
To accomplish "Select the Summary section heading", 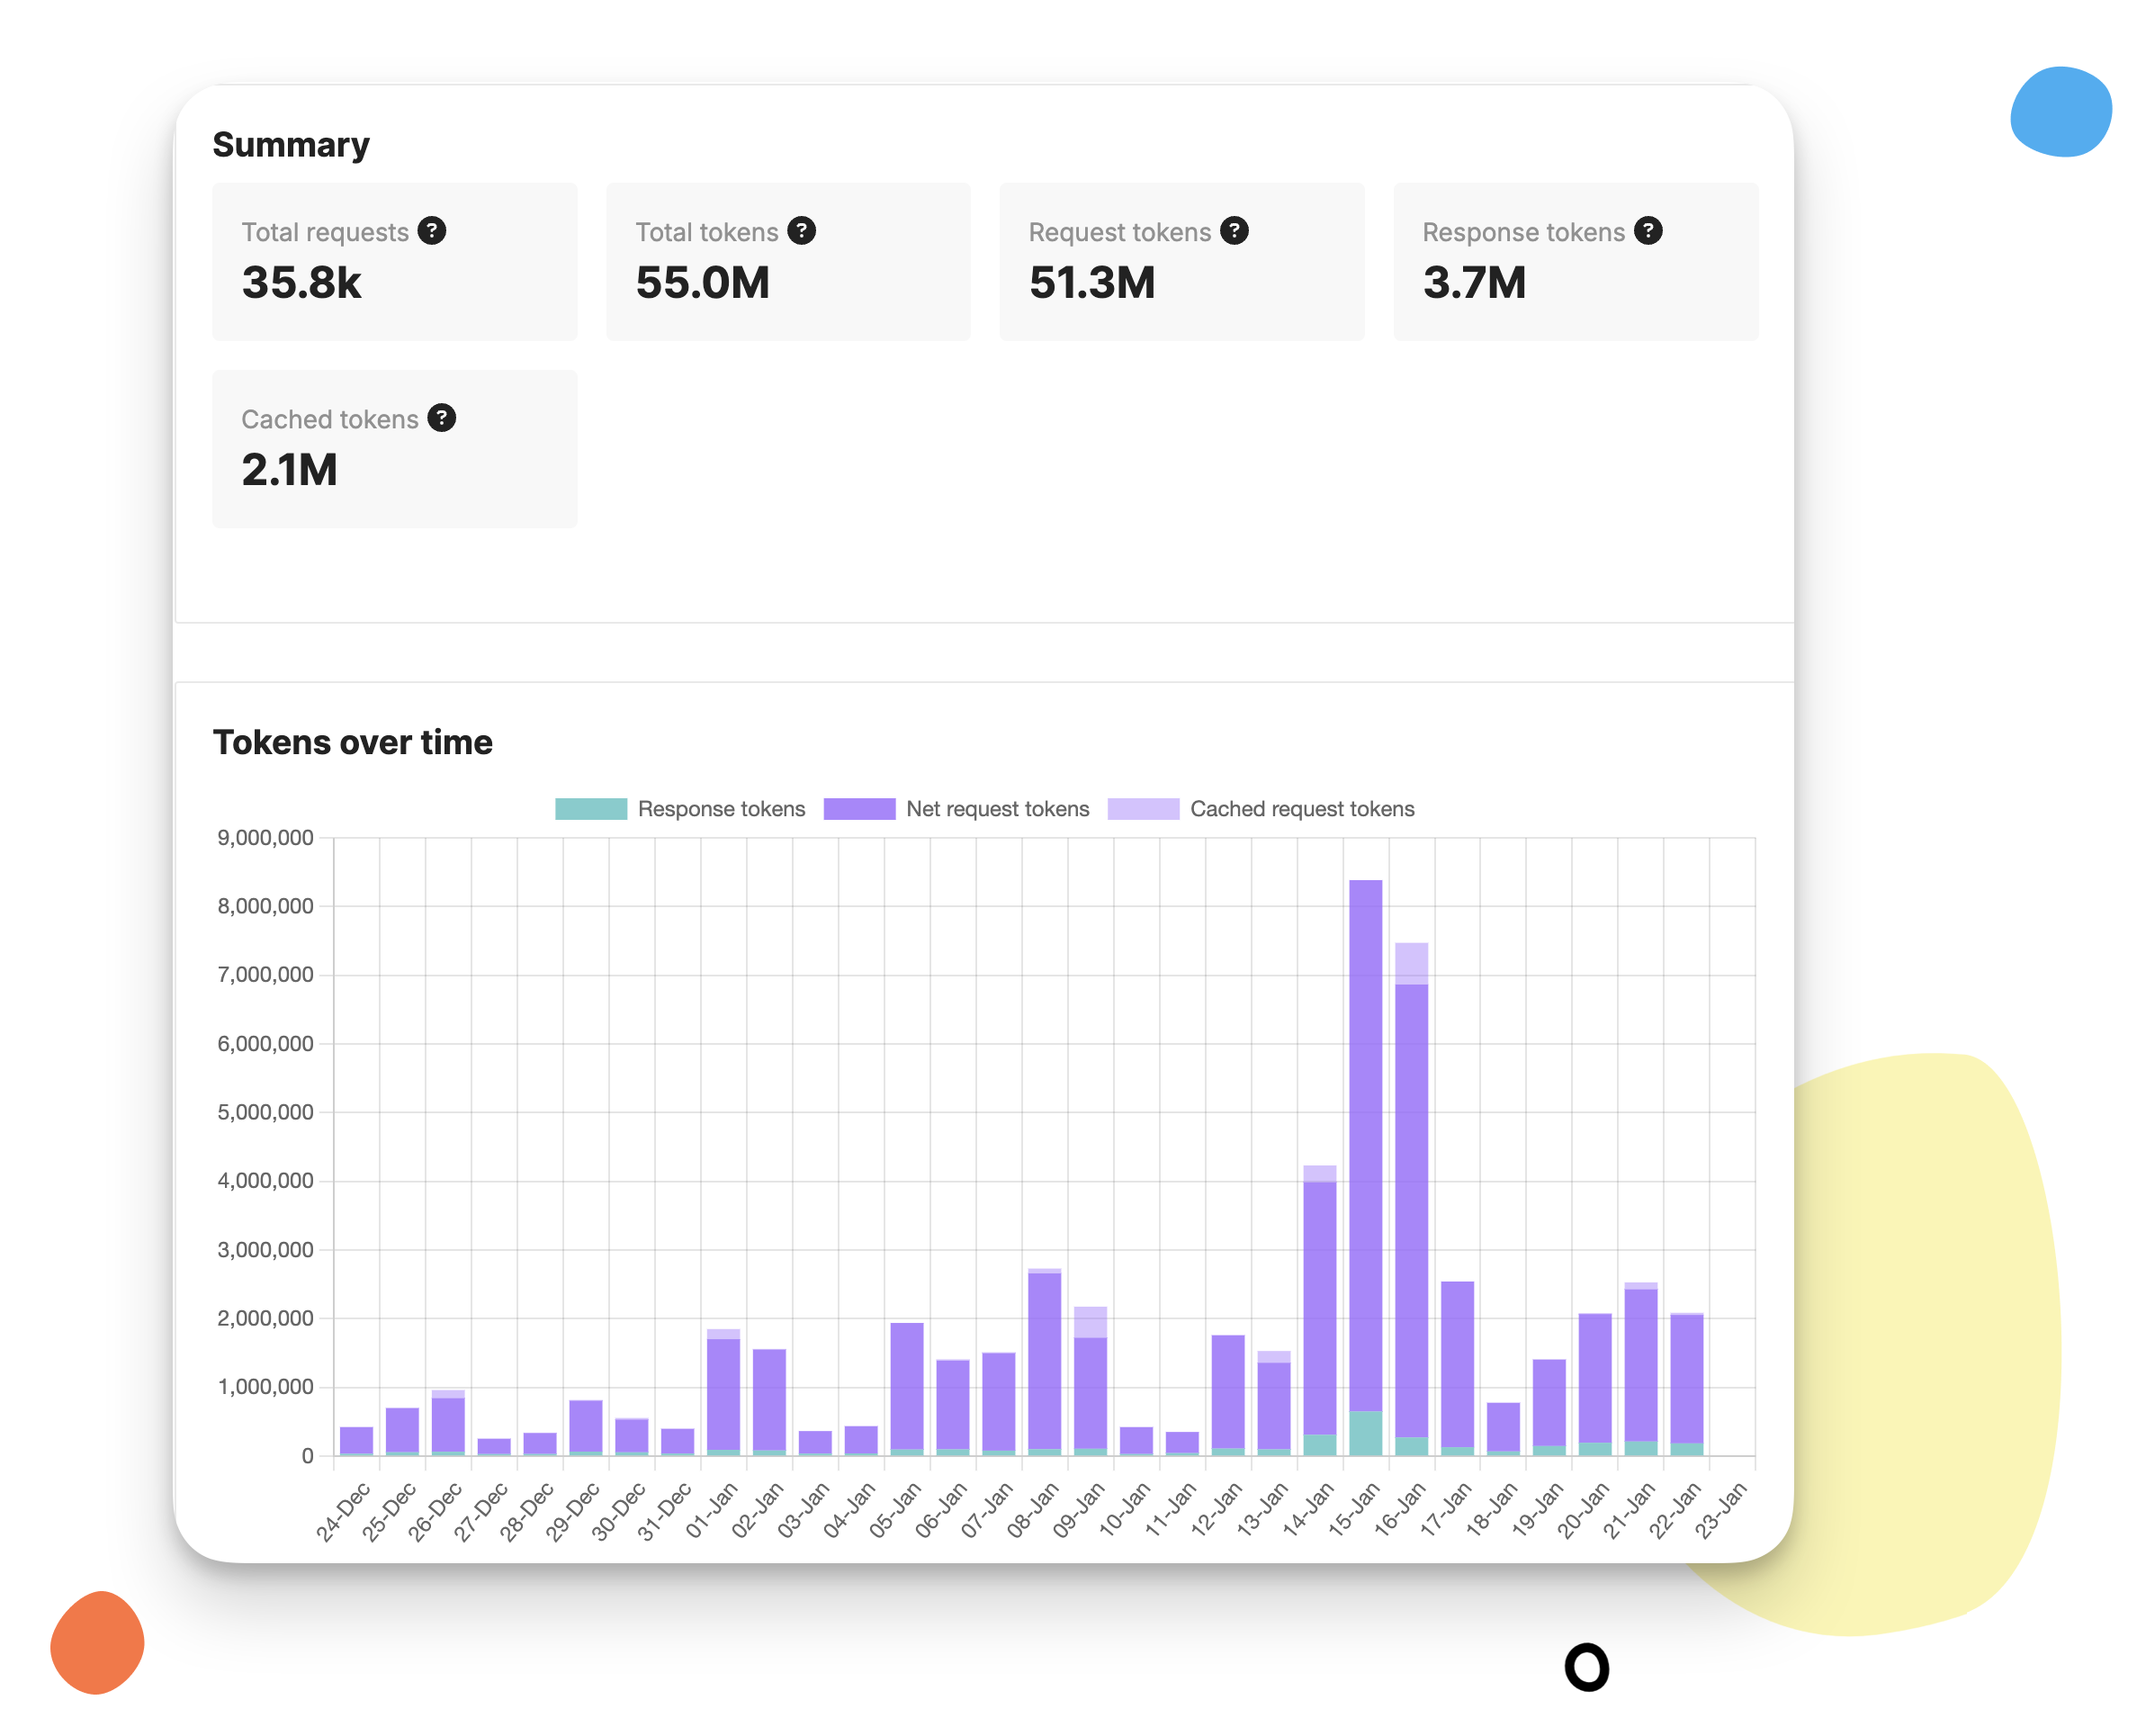I will [x=291, y=144].
